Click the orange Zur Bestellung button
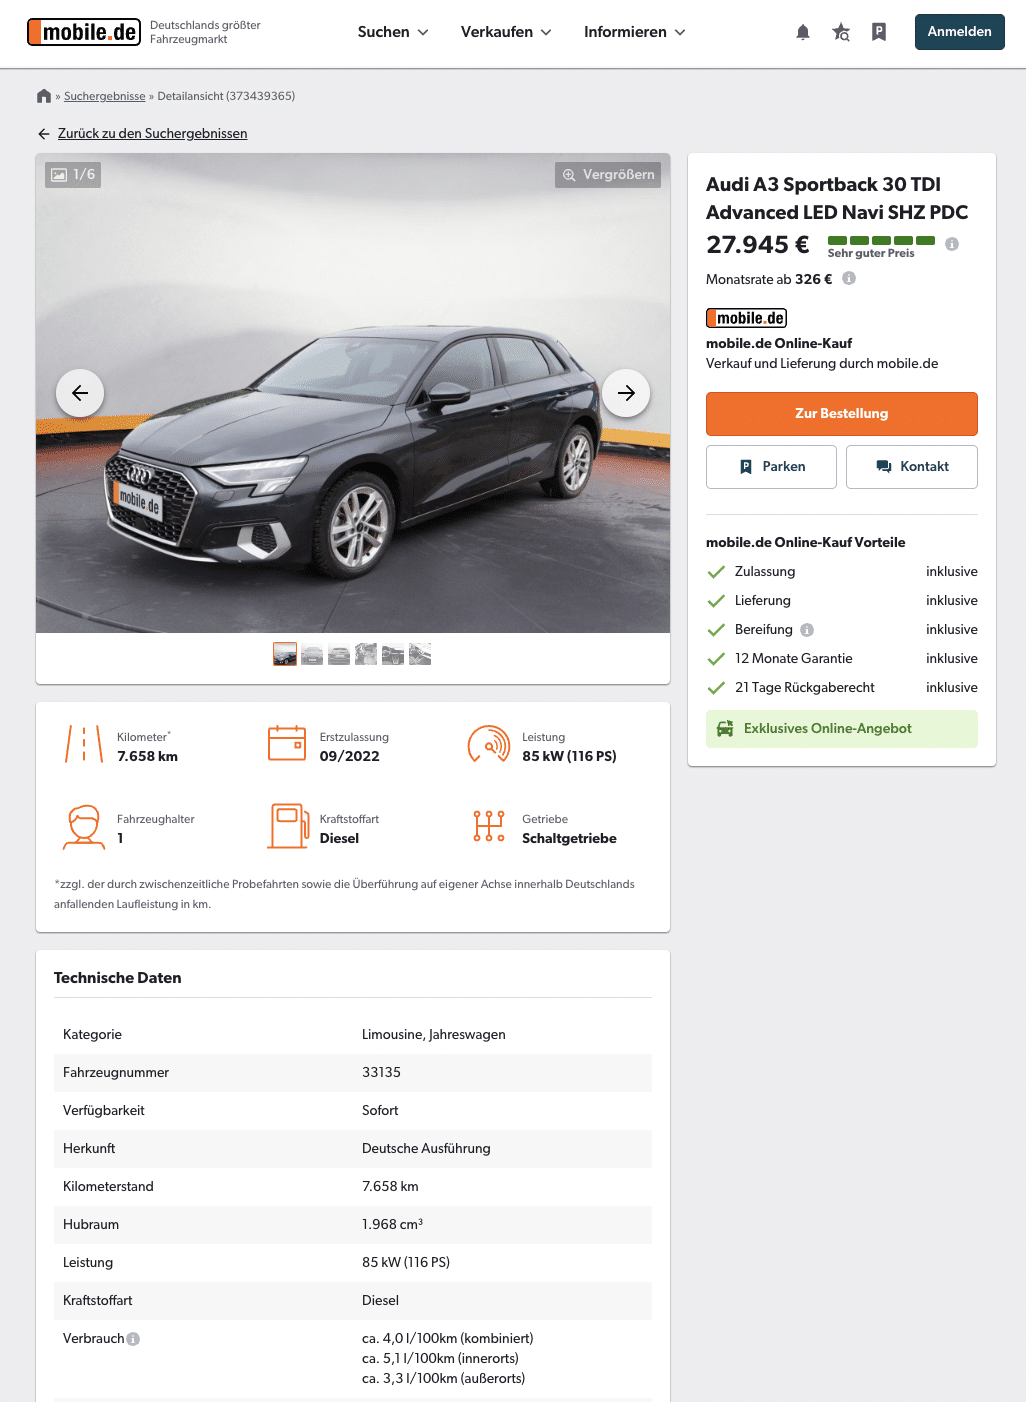 click(842, 414)
